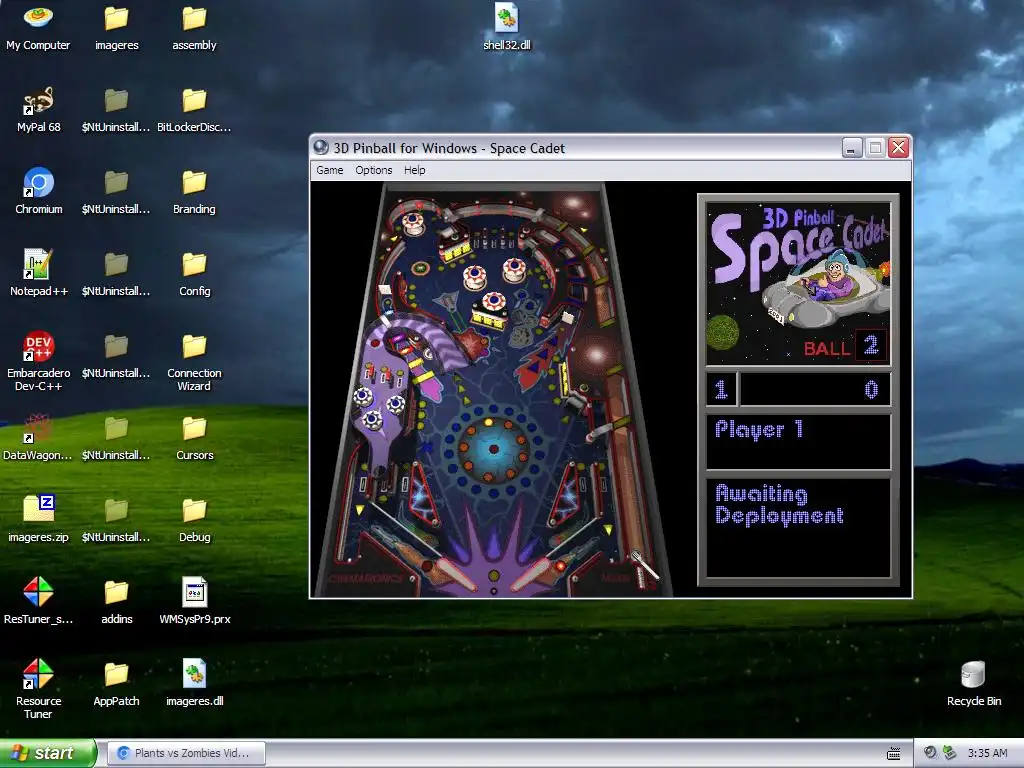Click the score value 0
Viewport: 1024px width, 768px height.
pos(871,390)
